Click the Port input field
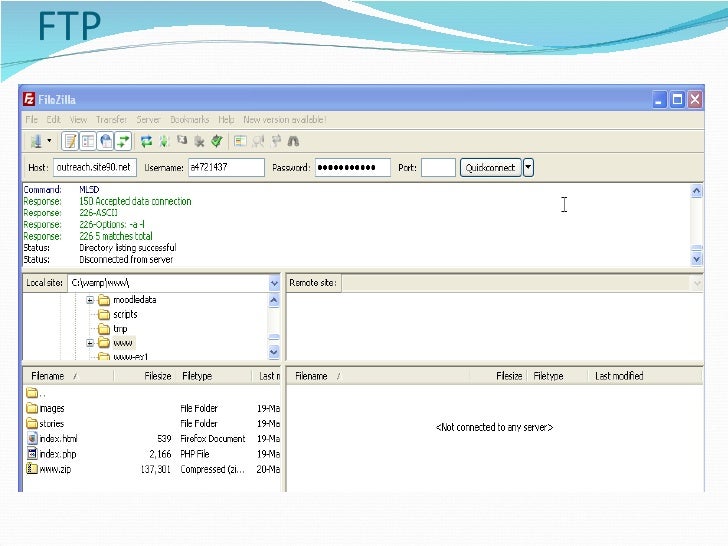The image size is (728, 546). pyautogui.click(x=438, y=167)
